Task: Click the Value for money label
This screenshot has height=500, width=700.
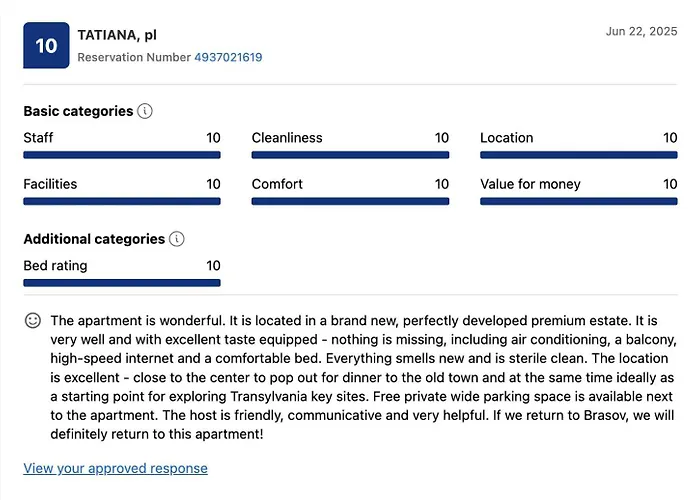Action: [530, 184]
